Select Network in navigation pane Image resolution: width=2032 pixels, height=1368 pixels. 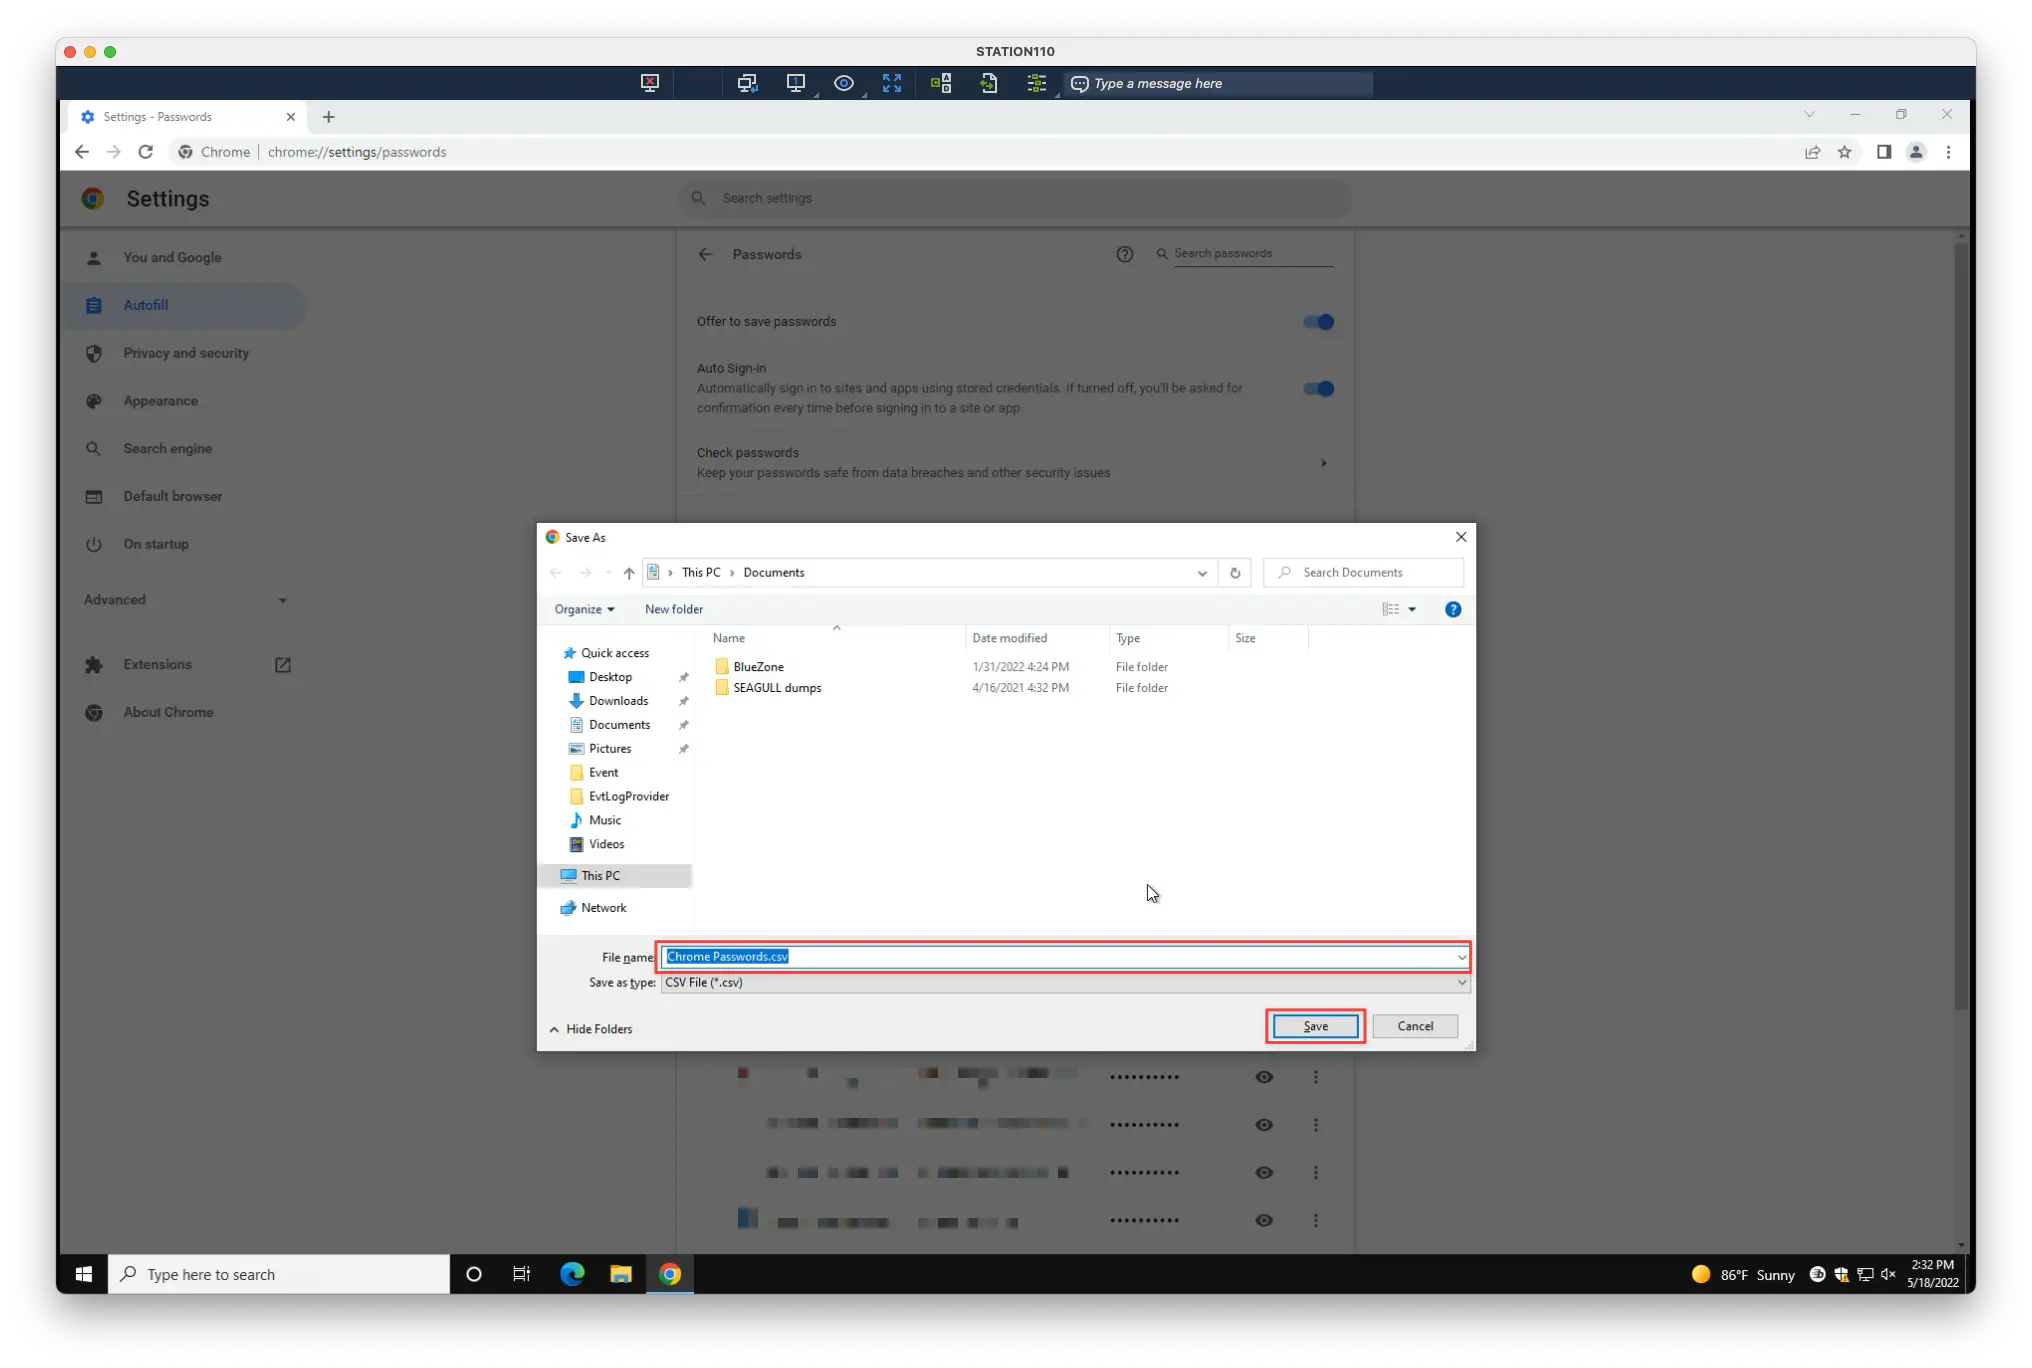coord(603,908)
